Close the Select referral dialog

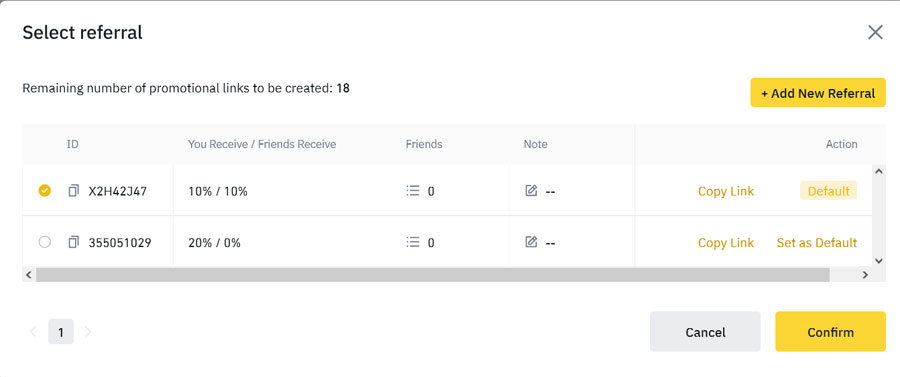[875, 32]
